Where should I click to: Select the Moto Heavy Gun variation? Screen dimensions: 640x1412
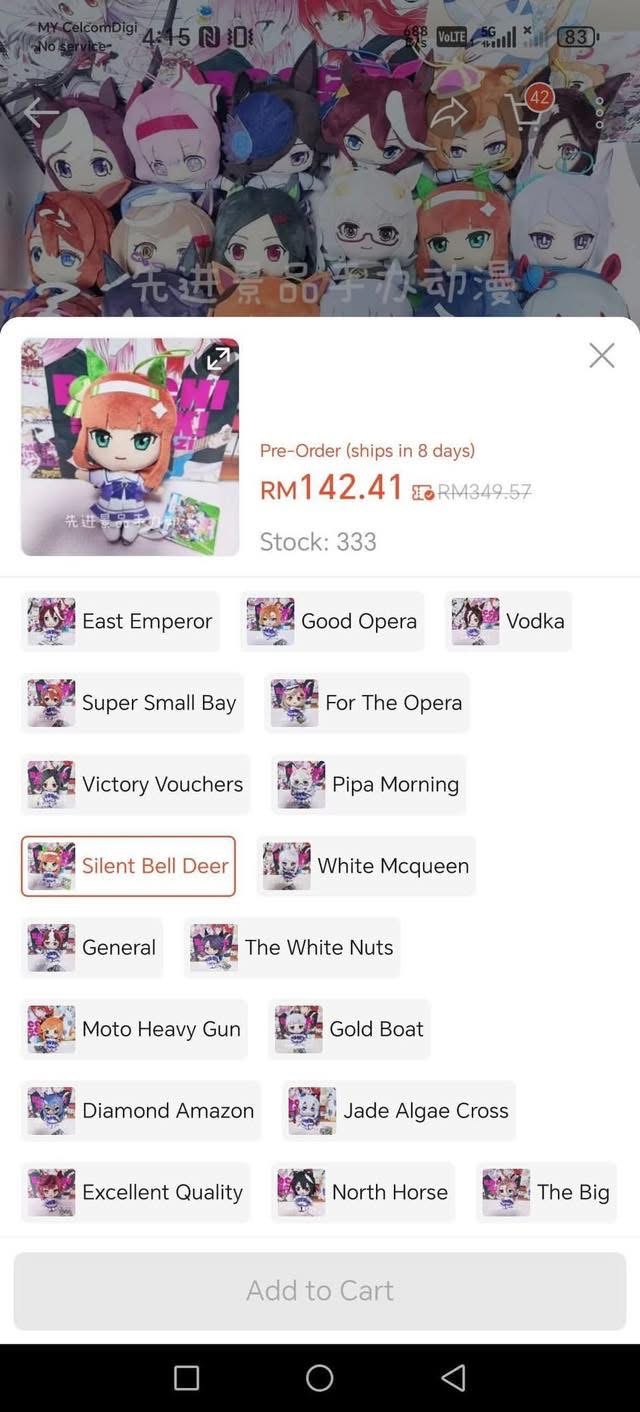(x=134, y=1029)
